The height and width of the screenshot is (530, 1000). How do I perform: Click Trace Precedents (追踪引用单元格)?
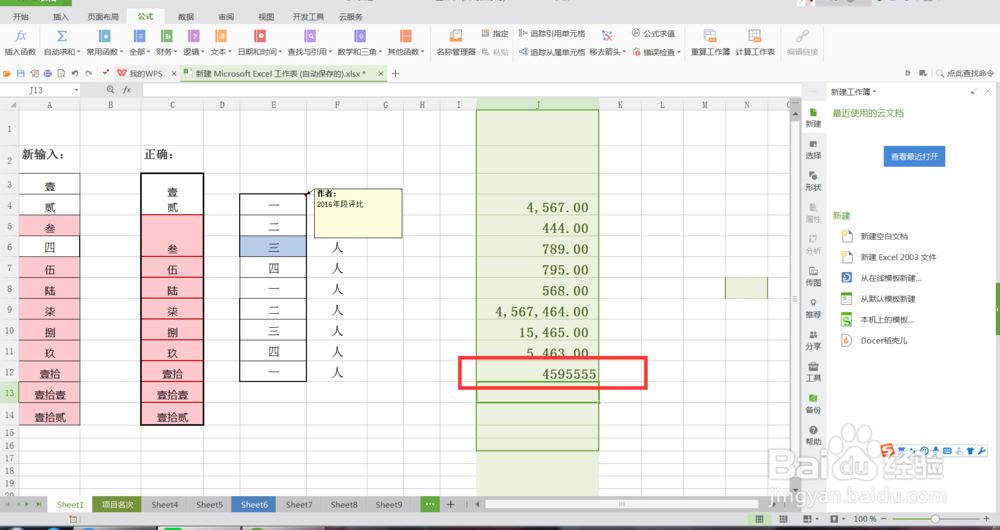552,33
